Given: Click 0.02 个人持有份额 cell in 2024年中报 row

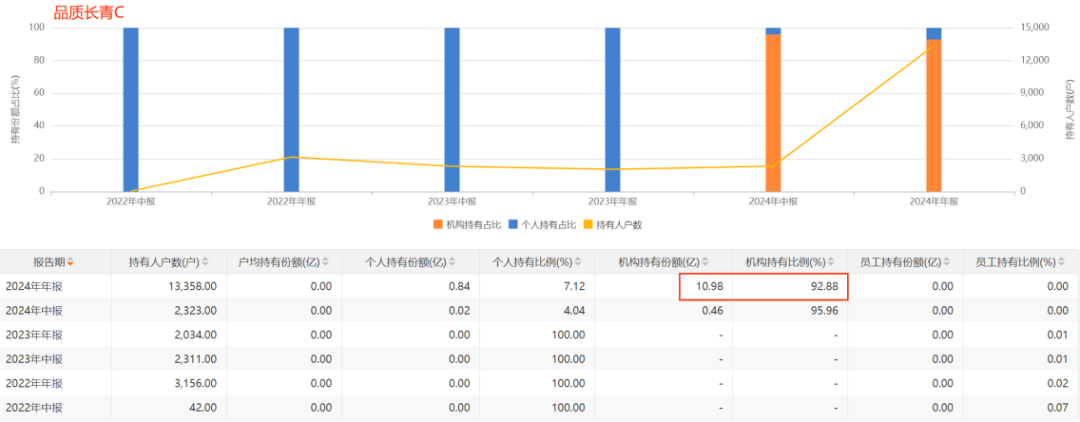Looking at the screenshot, I should [x=460, y=310].
